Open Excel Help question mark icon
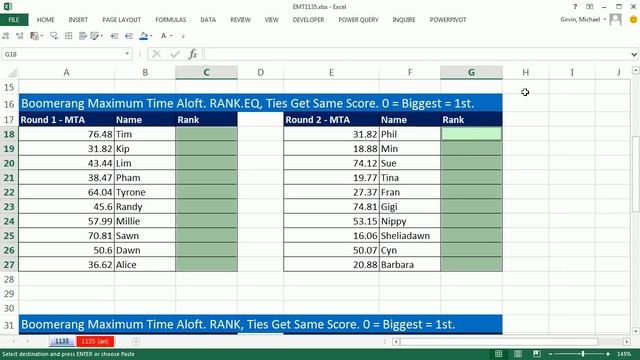640x360 pixels. click(x=575, y=7)
